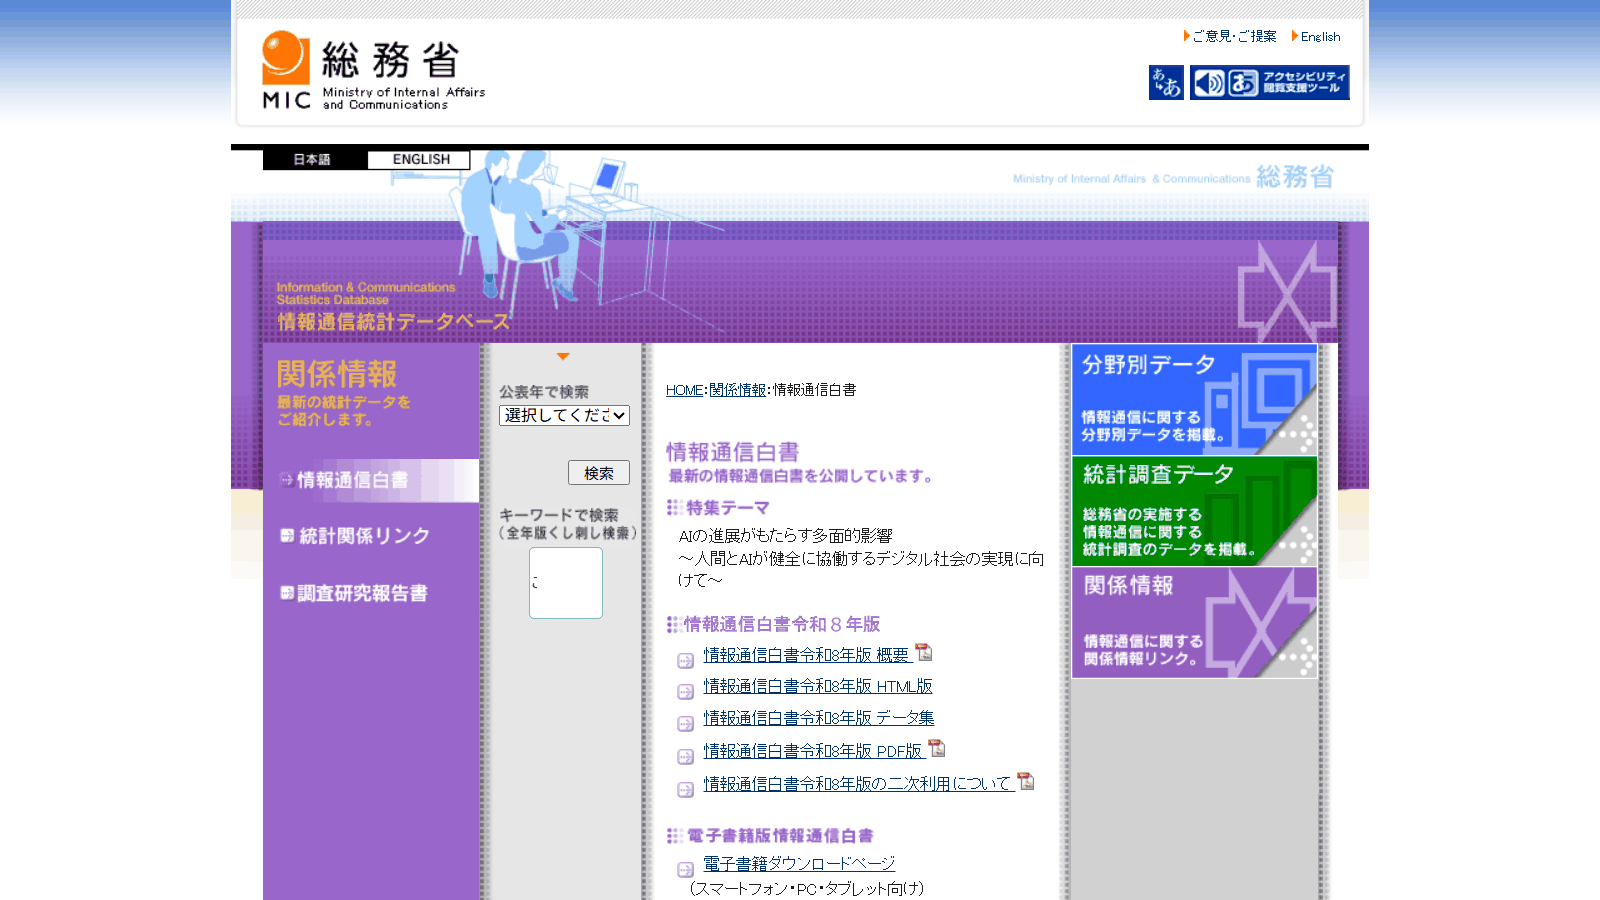Click the 電子書籍版情報通信白書 heading
Viewport: 1600px width, 900px height.
click(780, 836)
